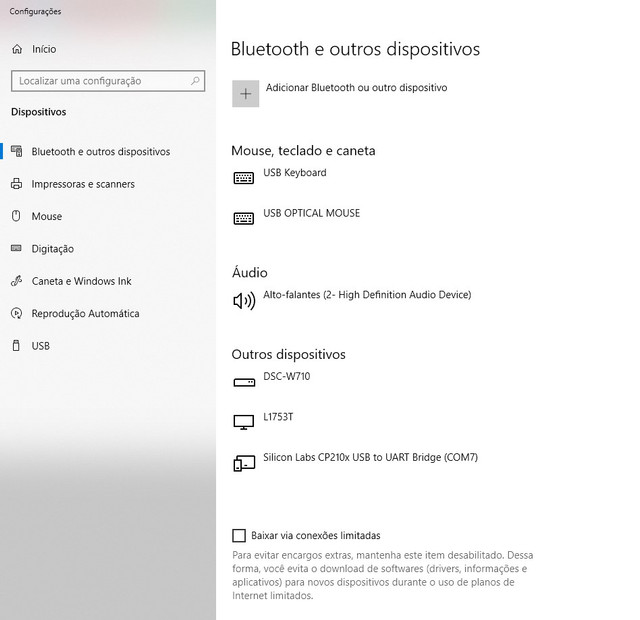Open Impressoras e scanners section
Screen dimensions: 640x620
click(x=82, y=184)
